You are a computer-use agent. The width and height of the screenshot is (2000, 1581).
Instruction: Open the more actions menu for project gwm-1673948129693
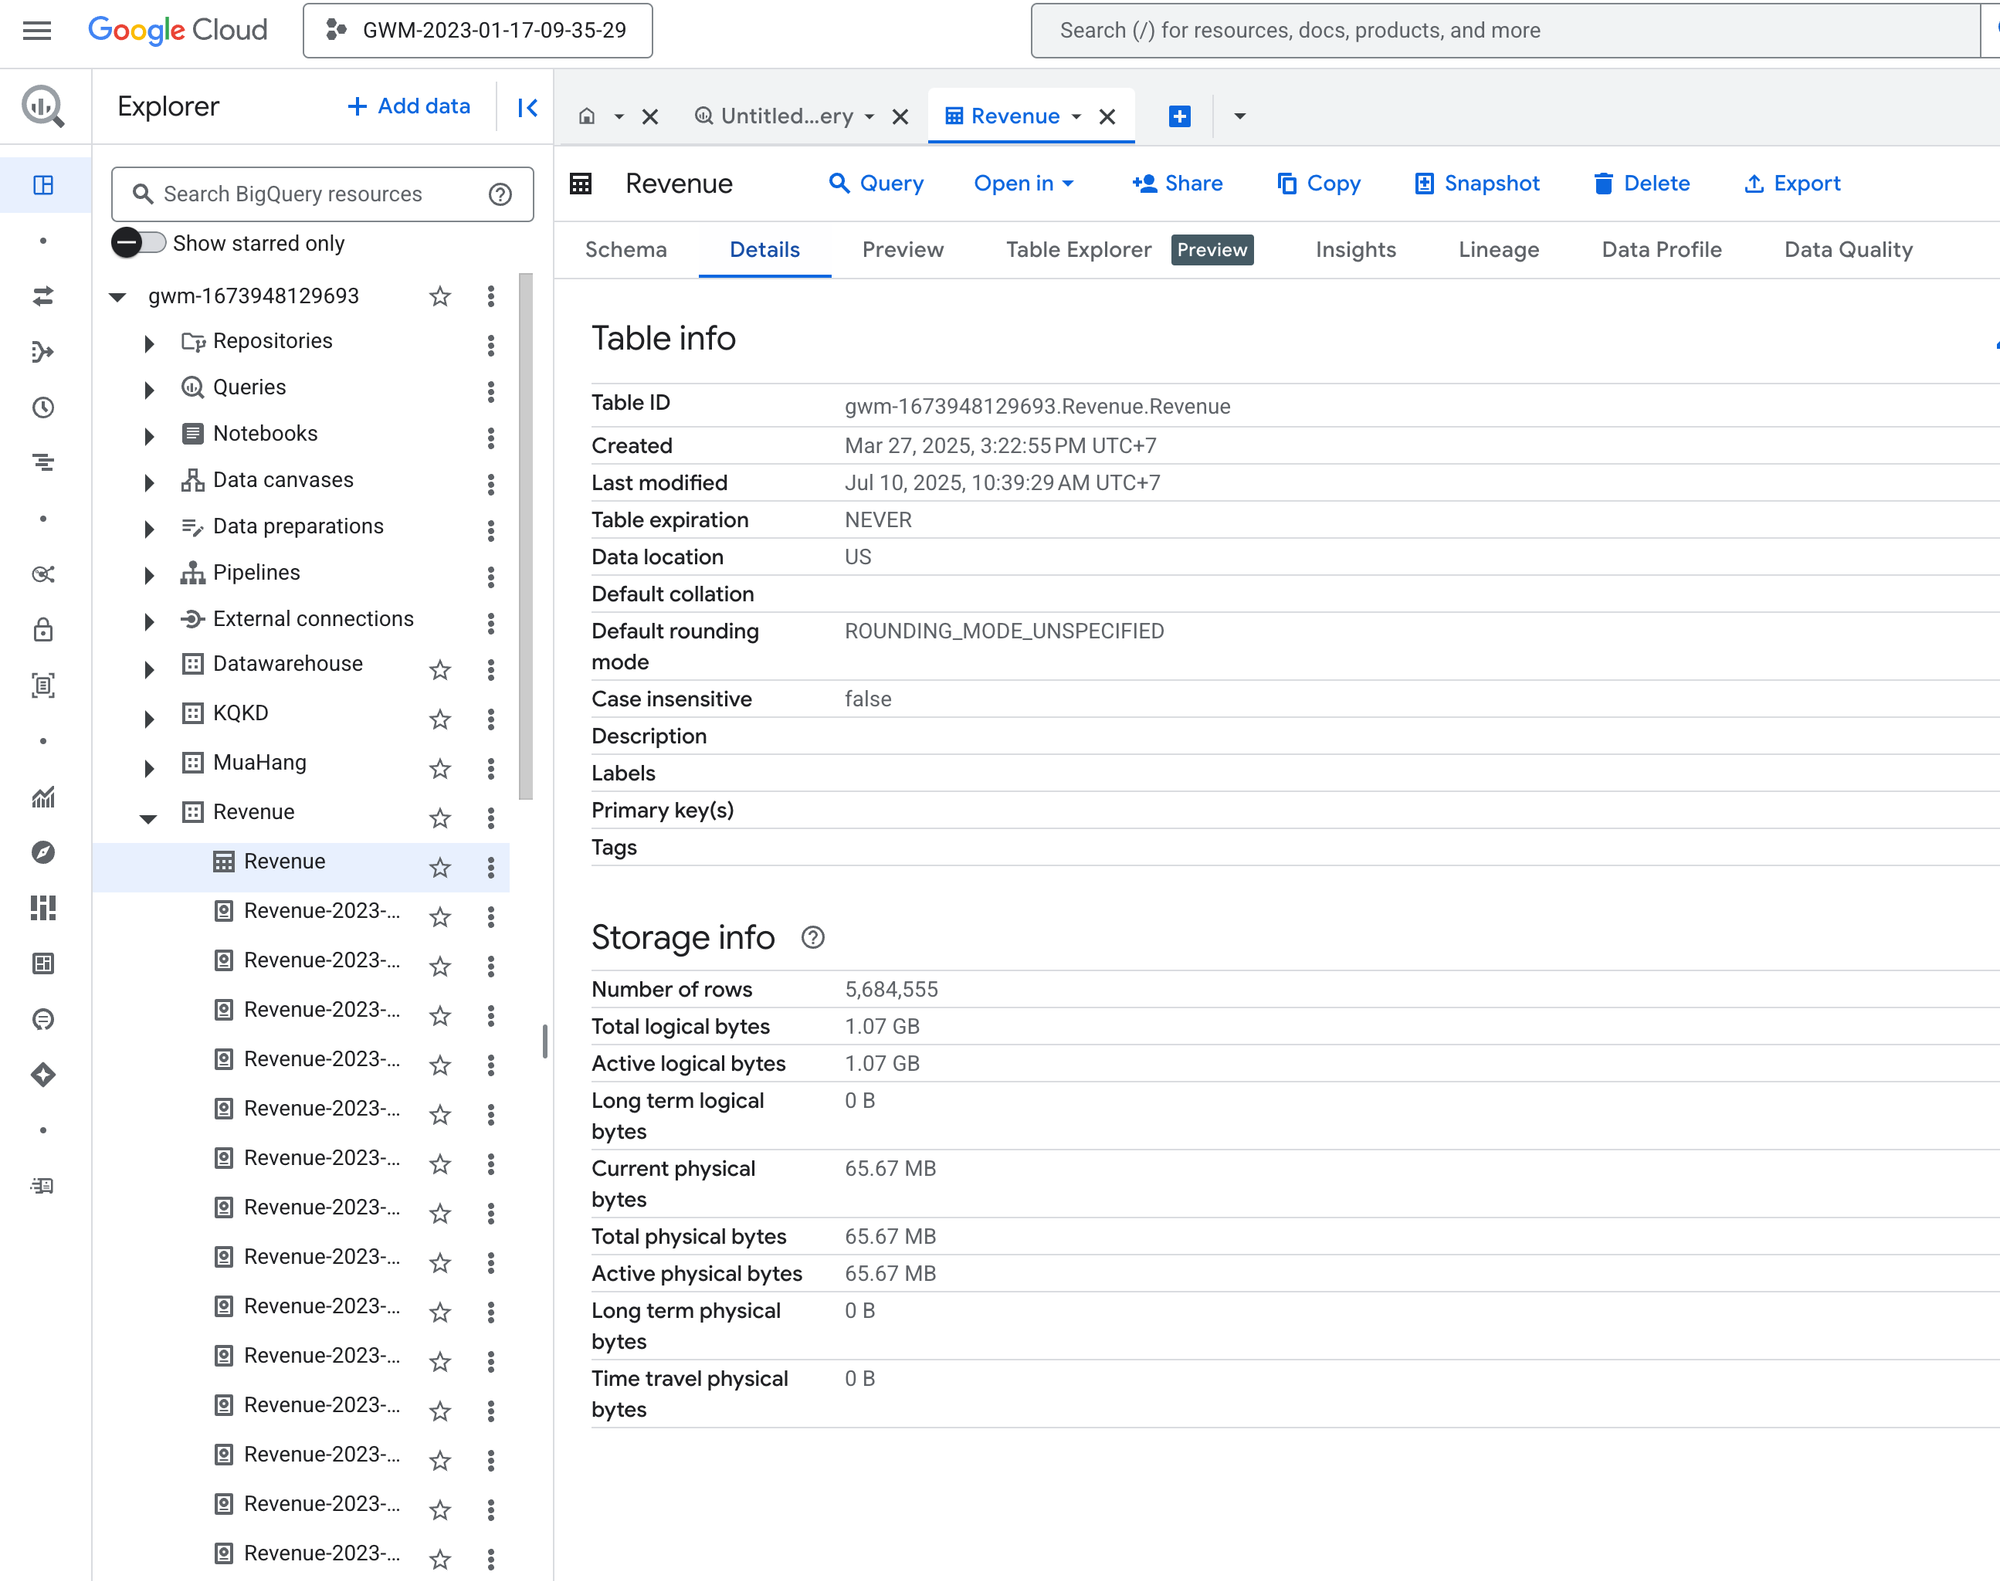490,296
